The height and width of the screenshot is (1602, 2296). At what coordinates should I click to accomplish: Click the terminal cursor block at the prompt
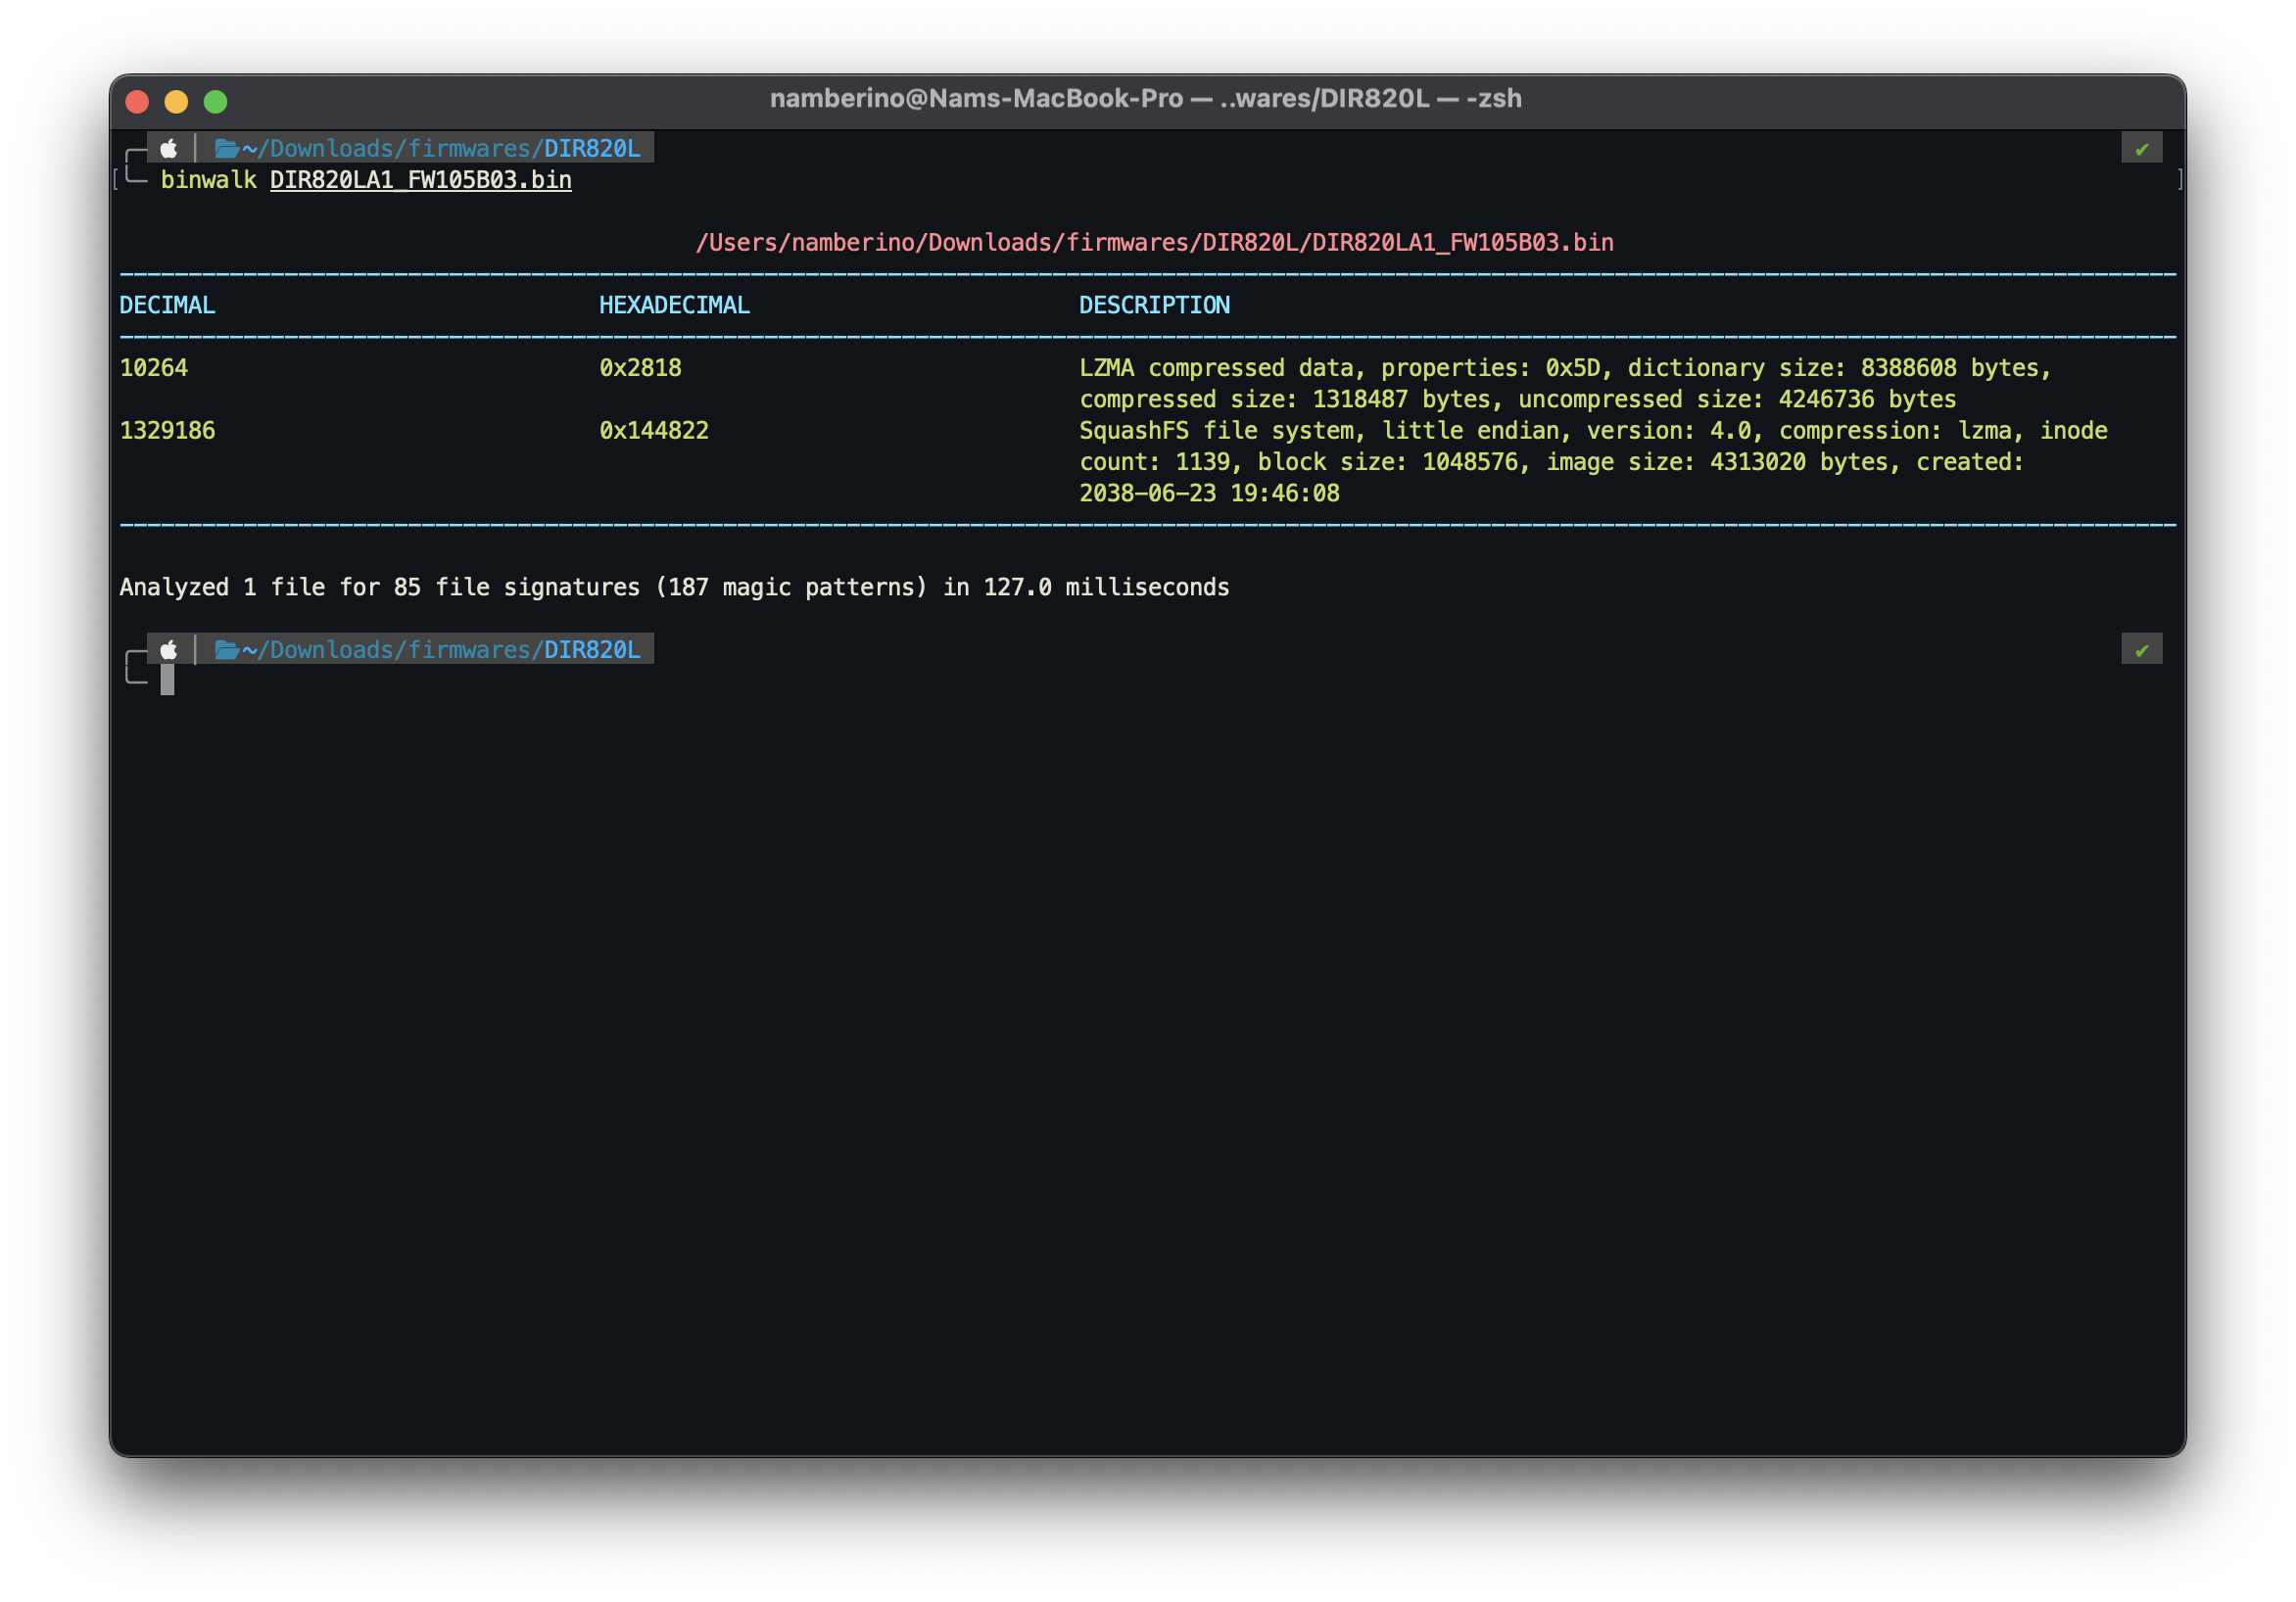pyautogui.click(x=167, y=680)
